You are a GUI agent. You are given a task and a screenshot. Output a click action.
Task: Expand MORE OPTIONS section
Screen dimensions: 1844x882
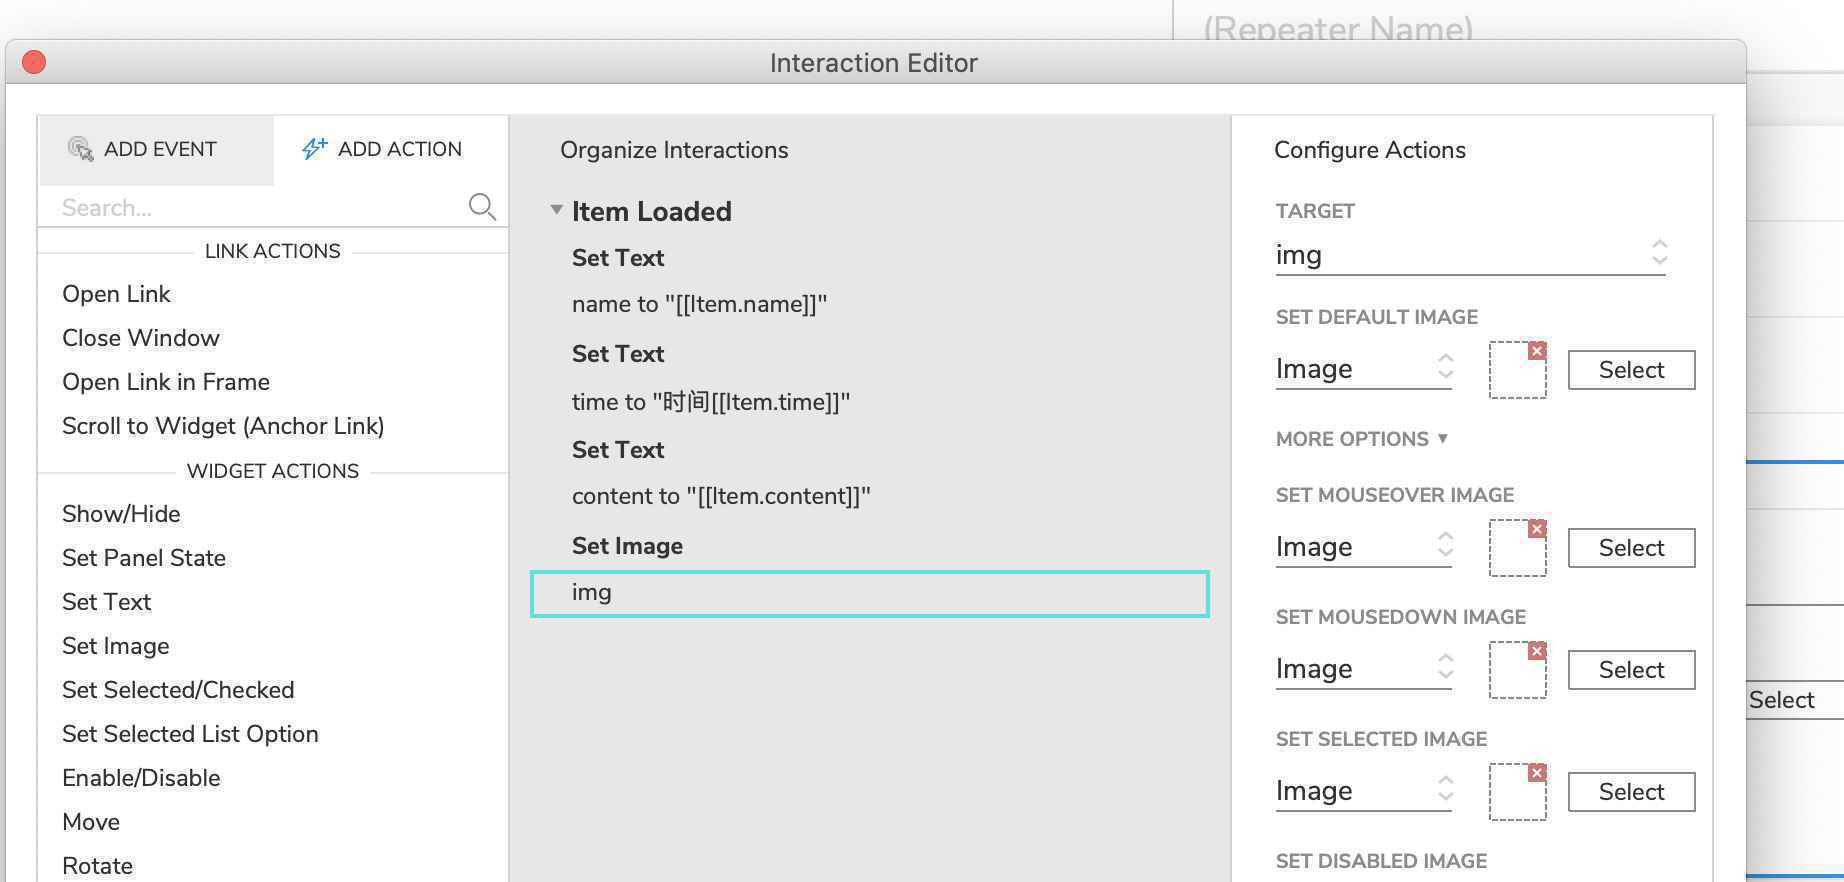pos(1362,439)
